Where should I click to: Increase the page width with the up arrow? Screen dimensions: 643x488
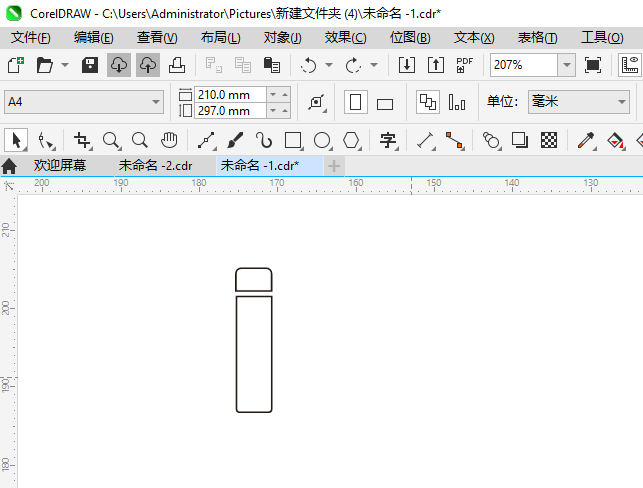[x=285, y=95]
